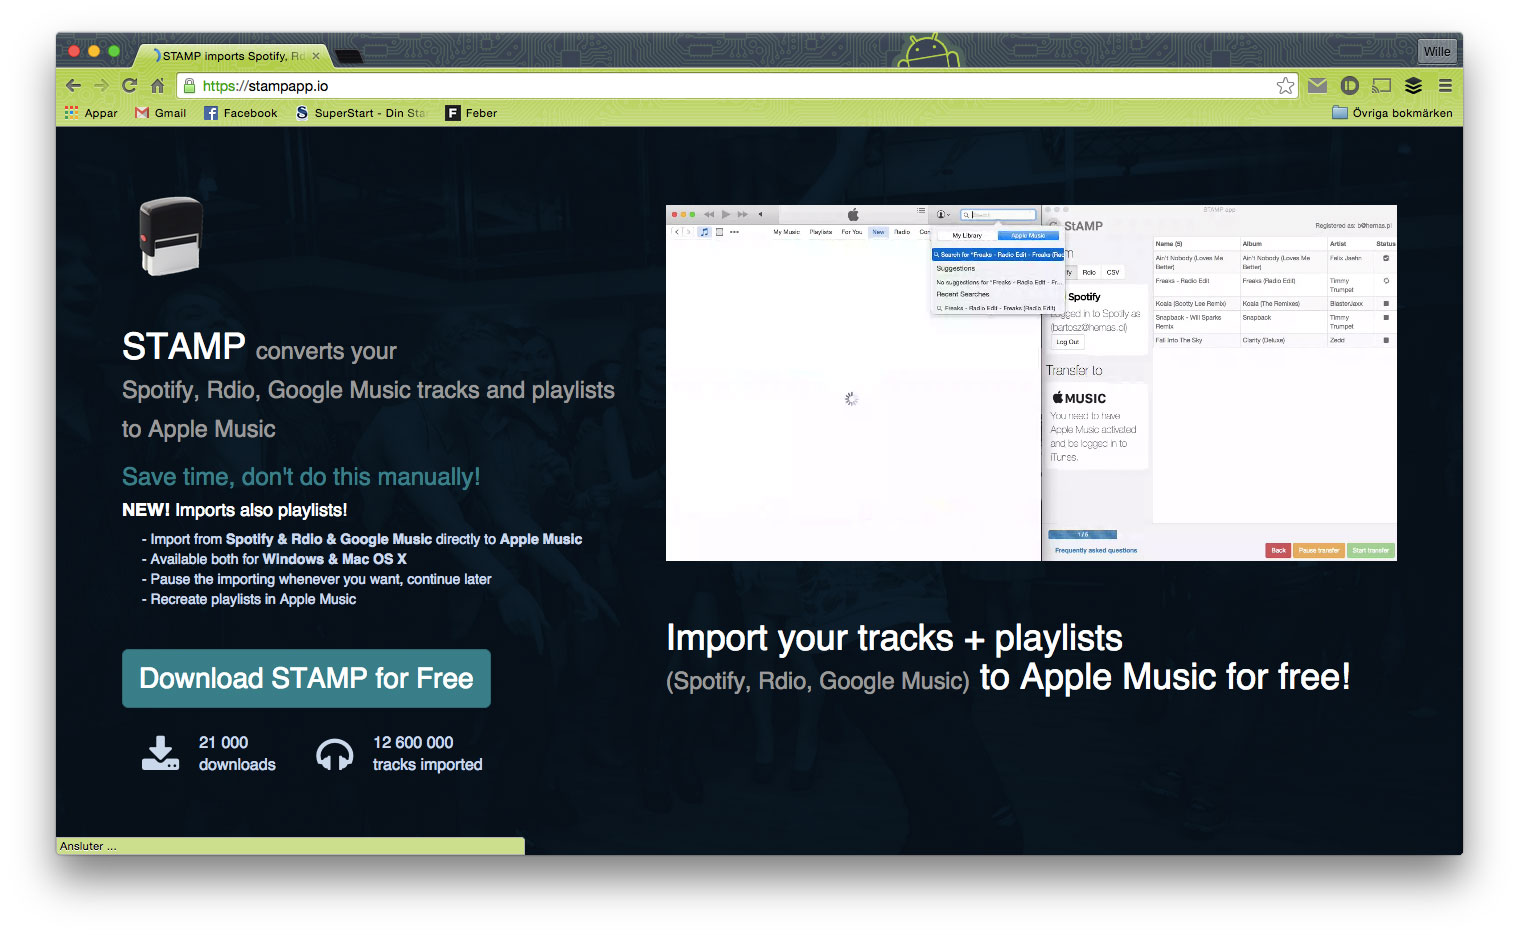Image resolution: width=1519 pixels, height=935 pixels.
Task: Click the 'Import your tracks + playlists' heading
Action: (894, 638)
